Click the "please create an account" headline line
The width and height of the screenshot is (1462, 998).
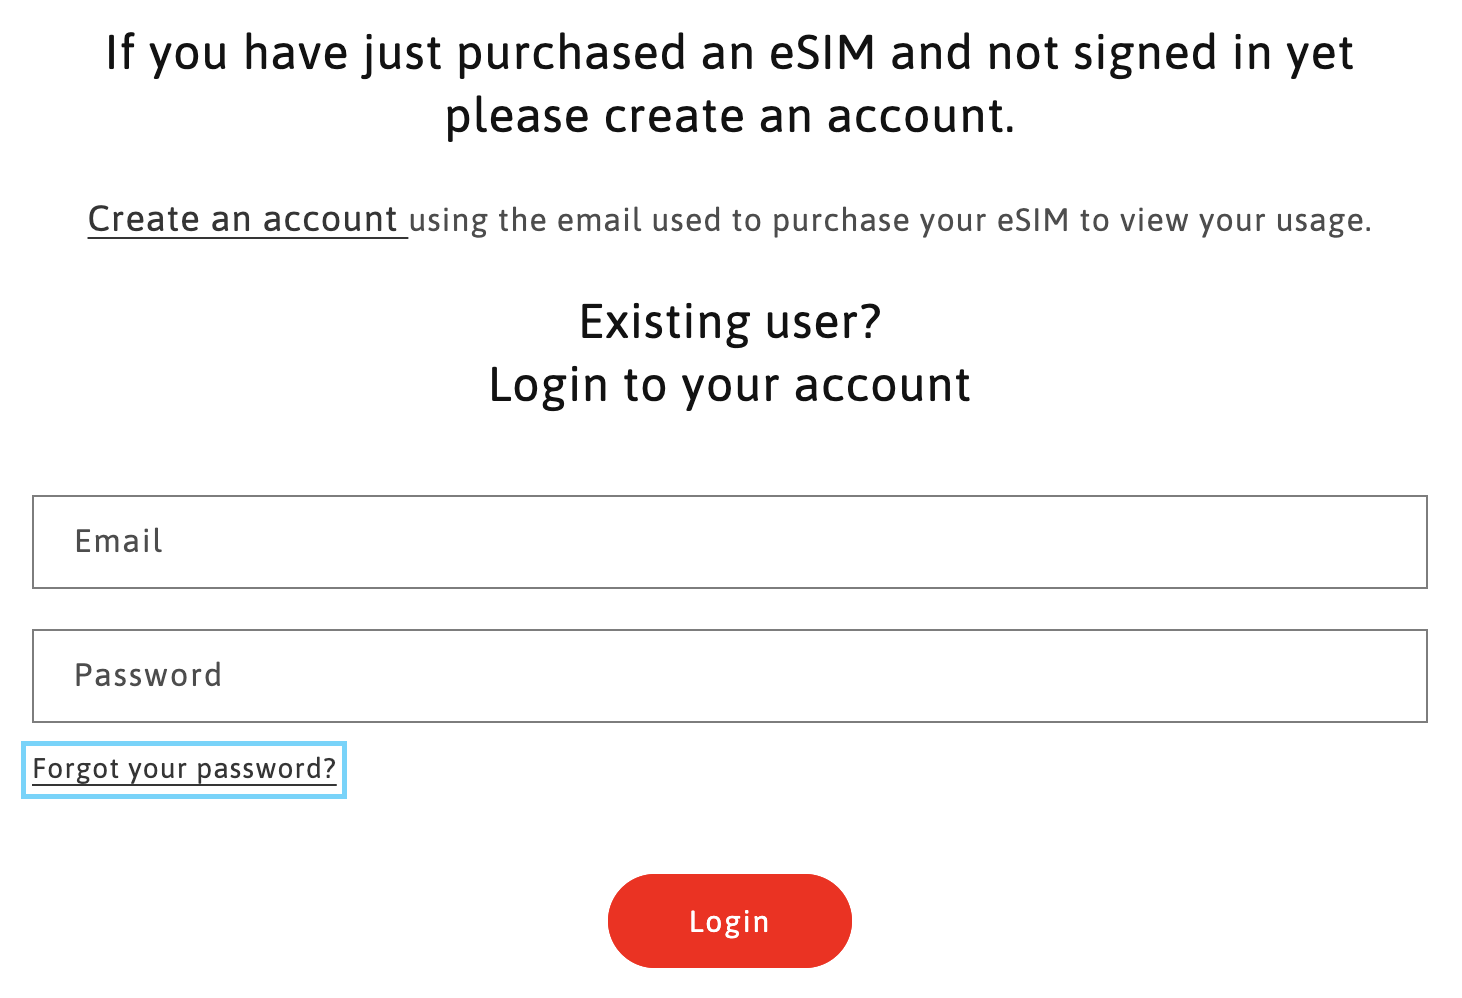coord(730,116)
